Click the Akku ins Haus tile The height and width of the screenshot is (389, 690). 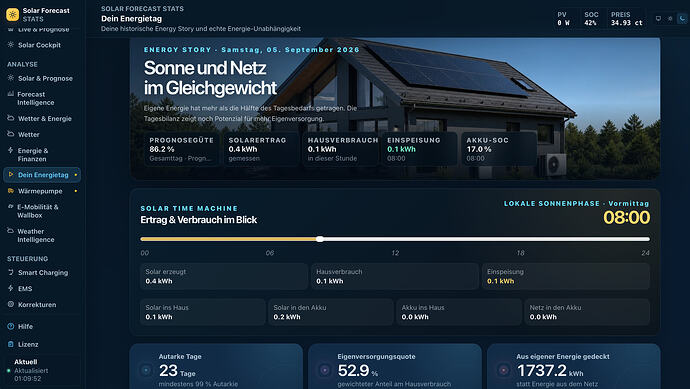click(x=459, y=312)
